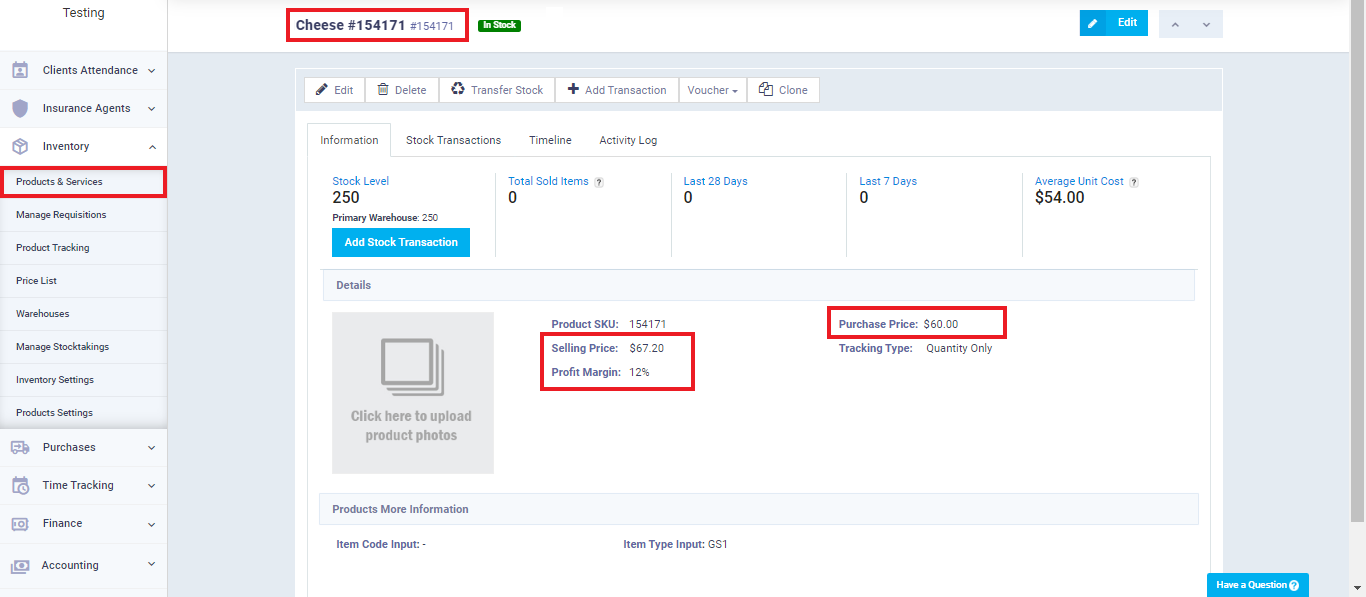Go to next product with down arrow
Image resolution: width=1366 pixels, height=597 pixels.
point(1206,24)
